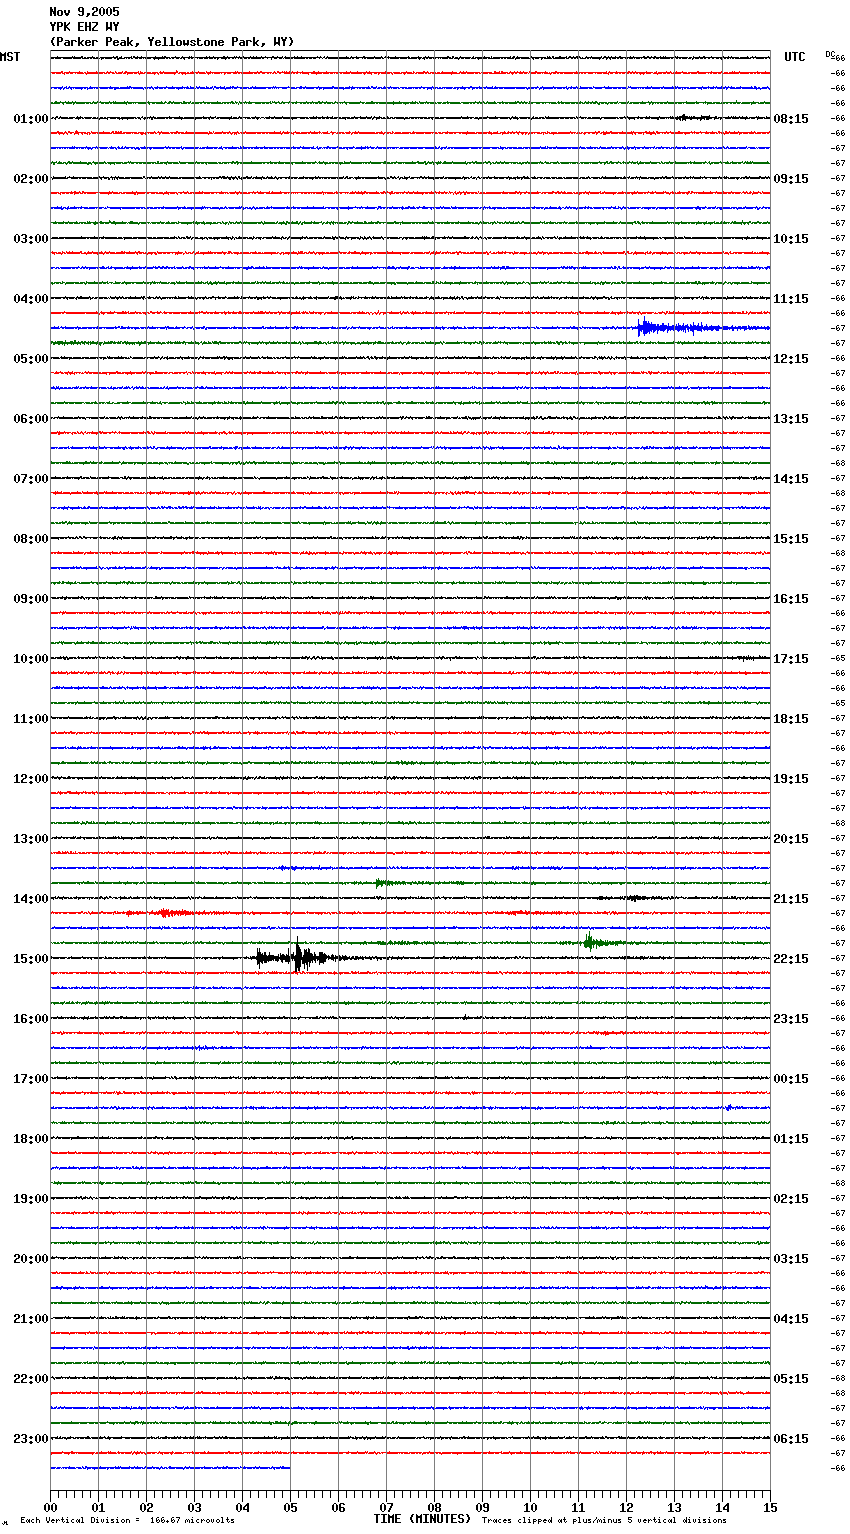The image size is (850, 1534).
Task: Click the '08:15' UTC time label
Action: 791,119
